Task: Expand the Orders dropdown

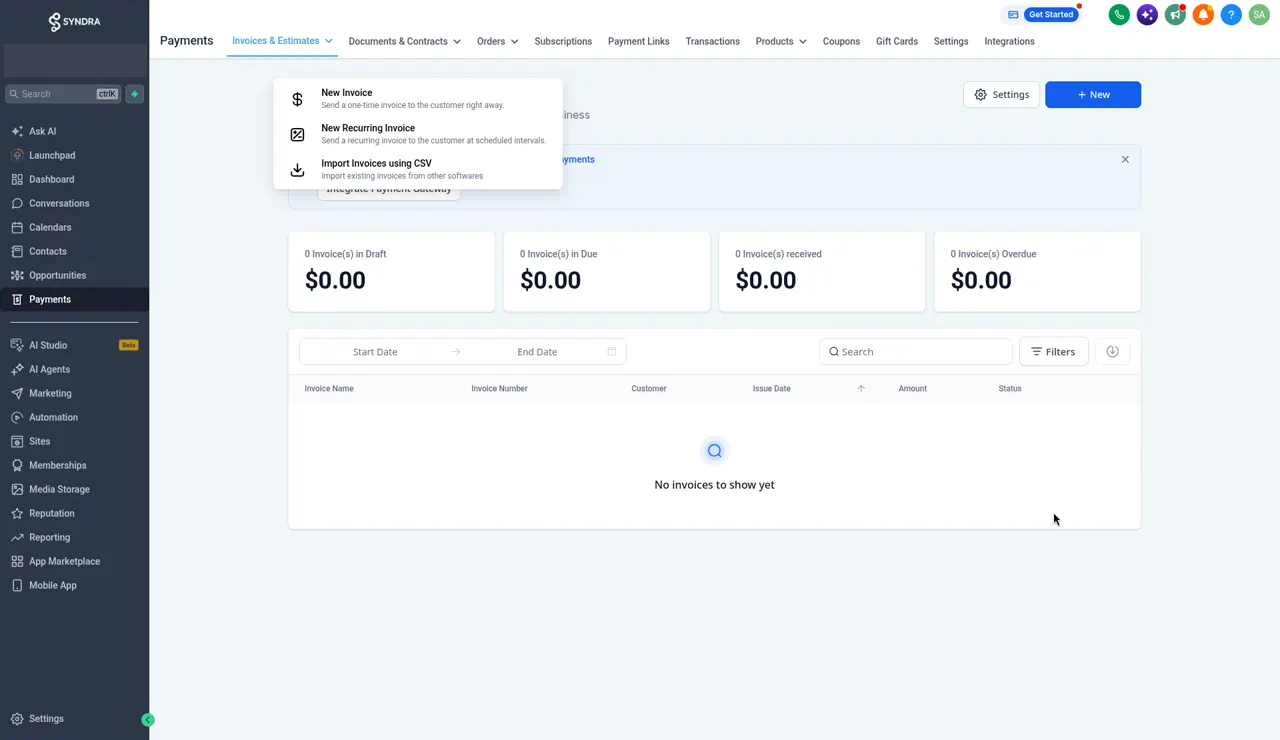Action: [x=497, y=41]
